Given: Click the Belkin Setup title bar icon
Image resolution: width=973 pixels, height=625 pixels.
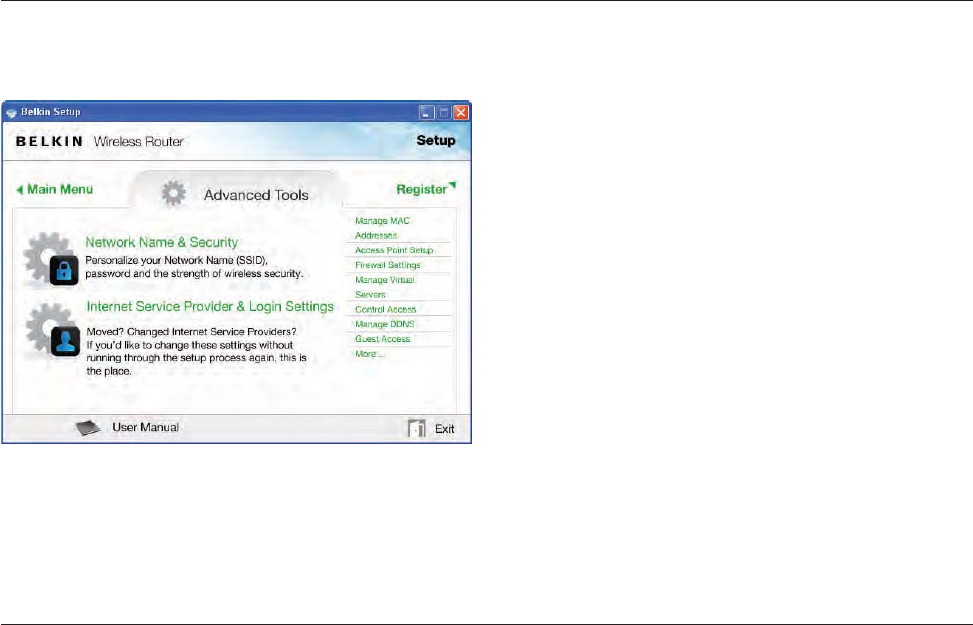Looking at the screenshot, I should coord(11,113).
